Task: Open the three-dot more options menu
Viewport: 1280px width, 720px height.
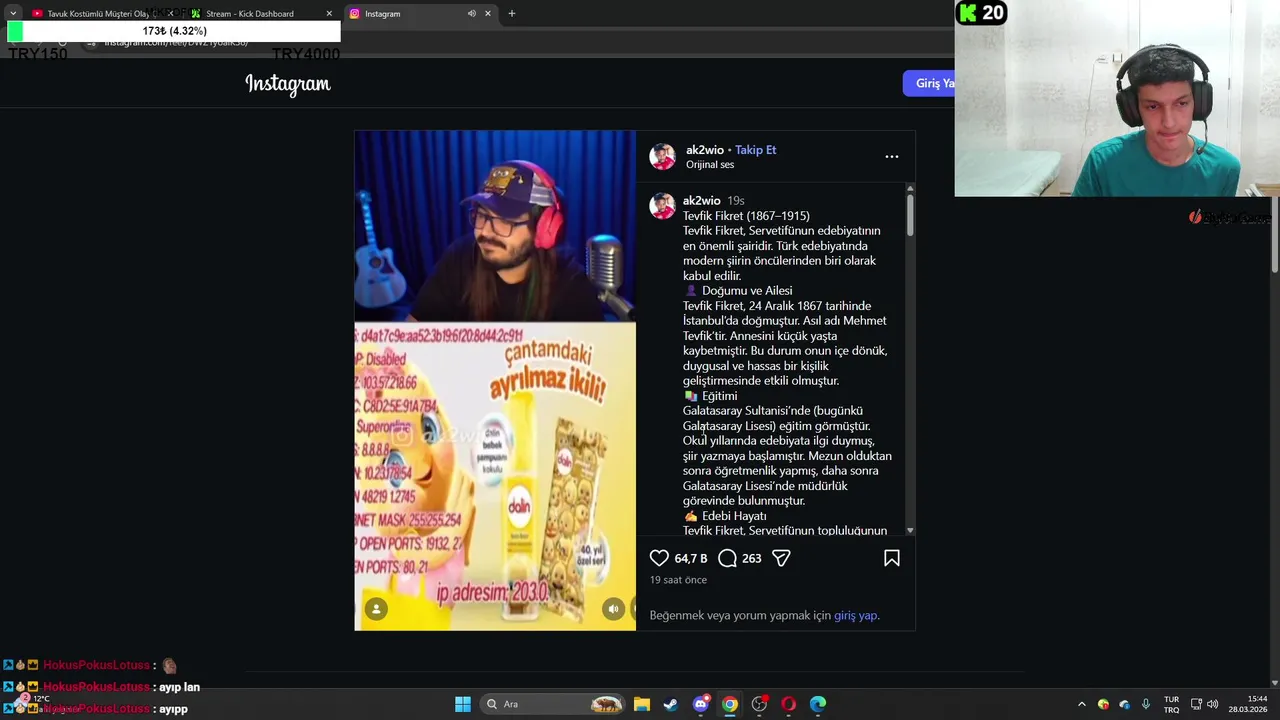Action: (892, 156)
